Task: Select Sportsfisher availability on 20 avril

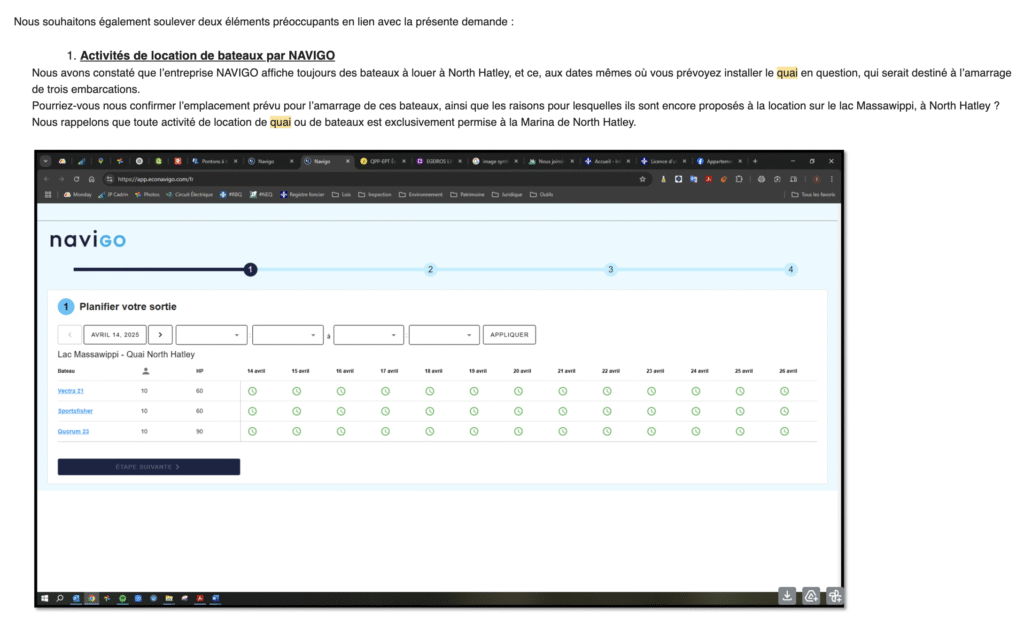Action: coord(518,411)
